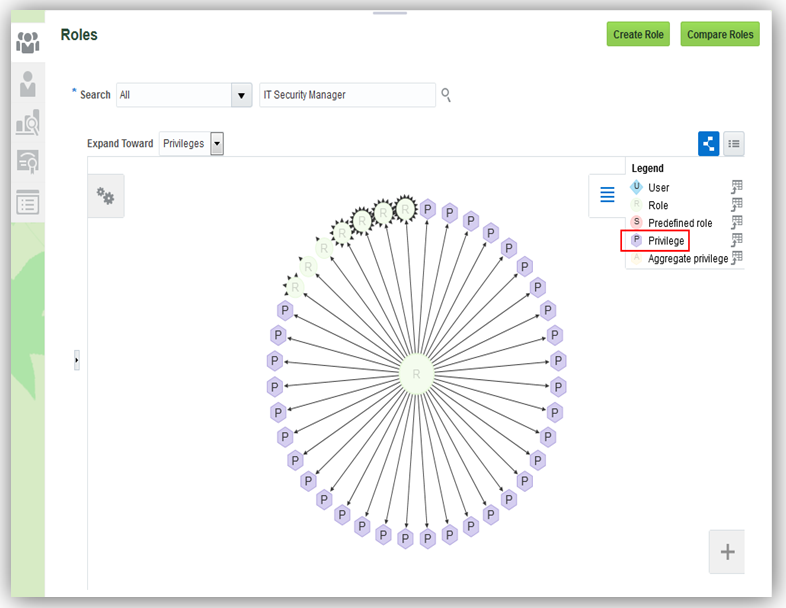Open the Certificates sidebar icon
This screenshot has width=786, height=608.
point(28,161)
